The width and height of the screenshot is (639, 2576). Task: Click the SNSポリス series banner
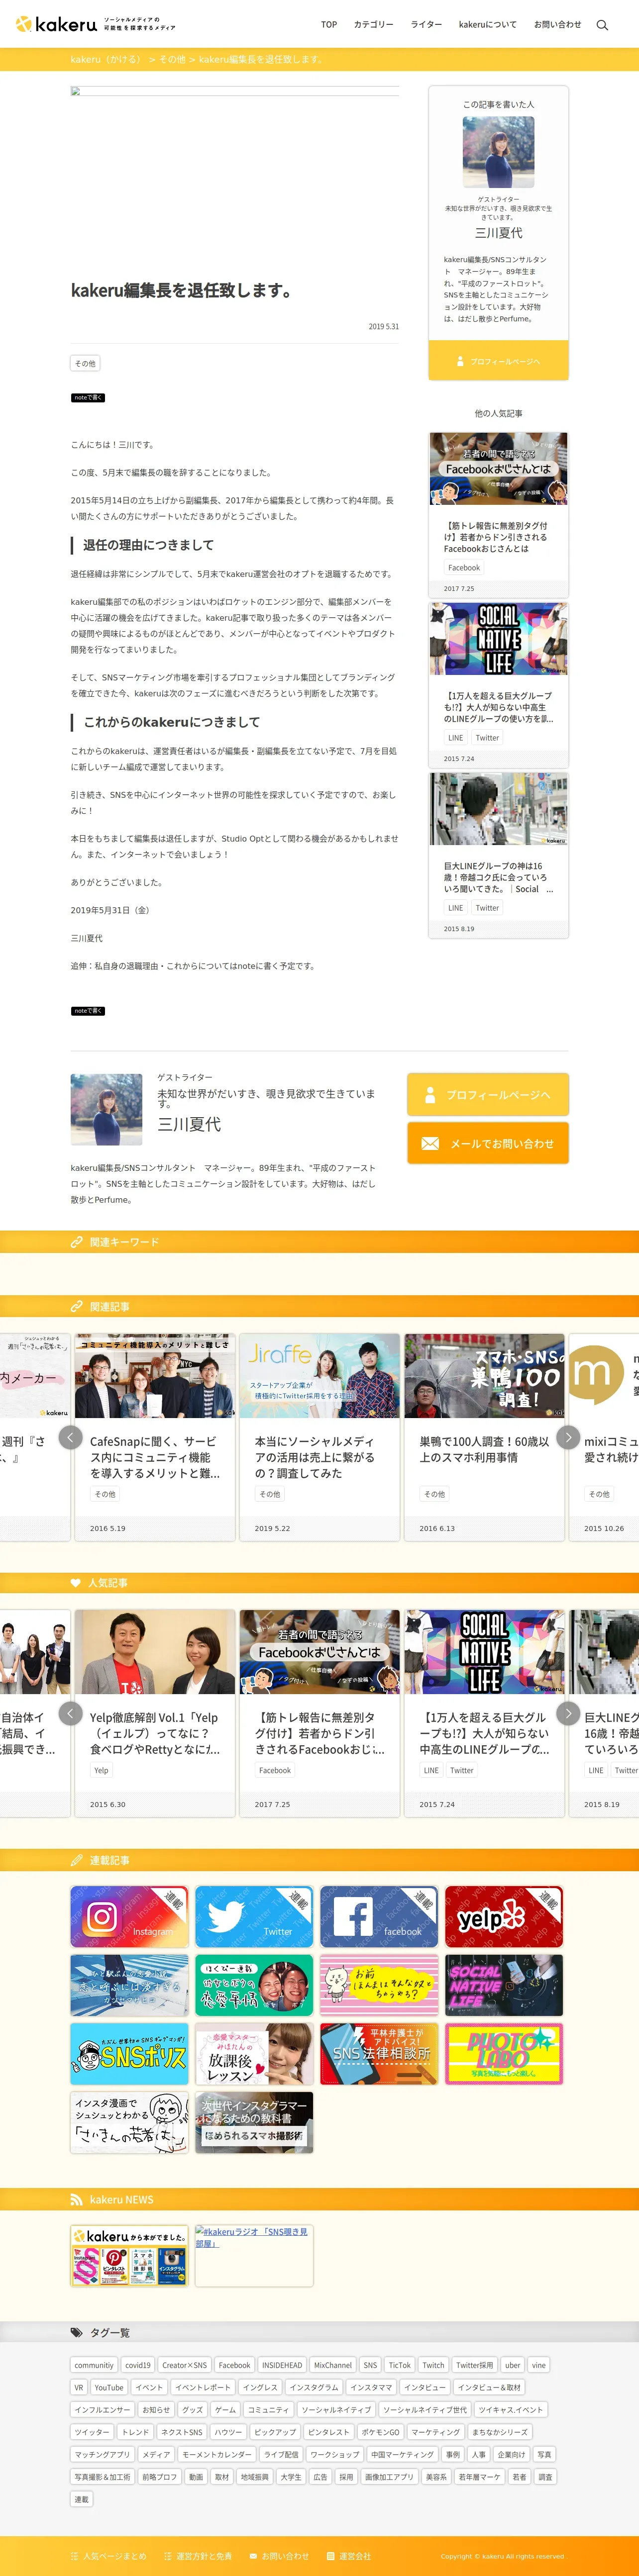pyautogui.click(x=129, y=2054)
